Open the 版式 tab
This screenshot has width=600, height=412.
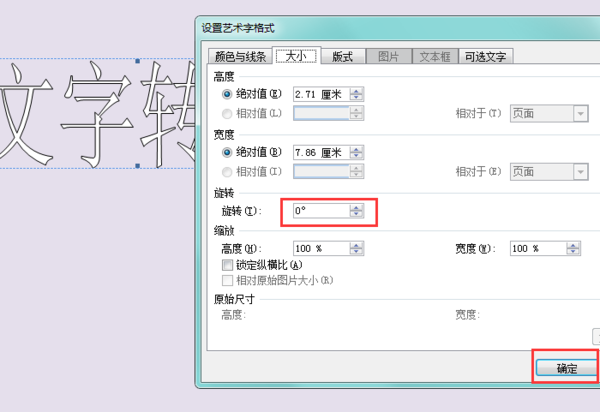tap(342, 57)
